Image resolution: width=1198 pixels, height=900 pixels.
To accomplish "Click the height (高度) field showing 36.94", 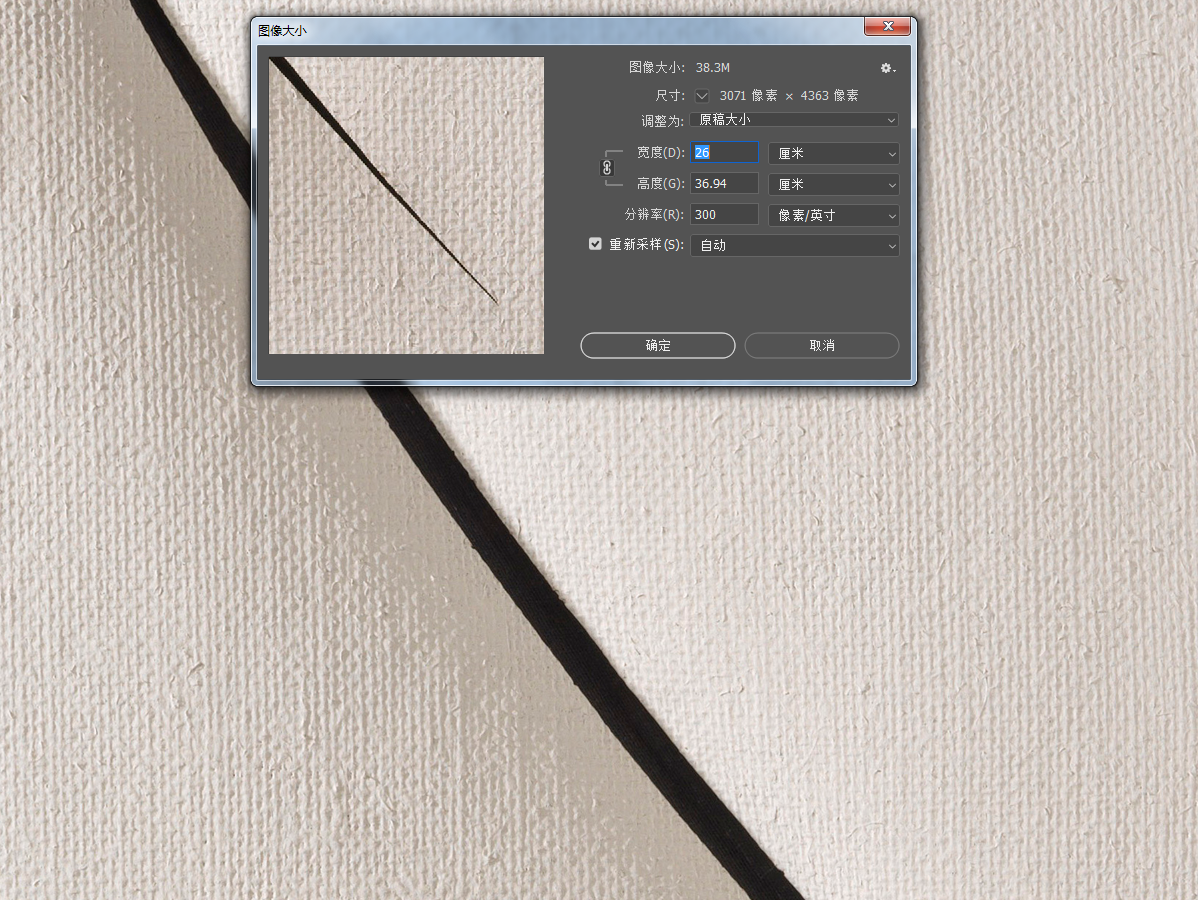I will (x=724, y=183).
